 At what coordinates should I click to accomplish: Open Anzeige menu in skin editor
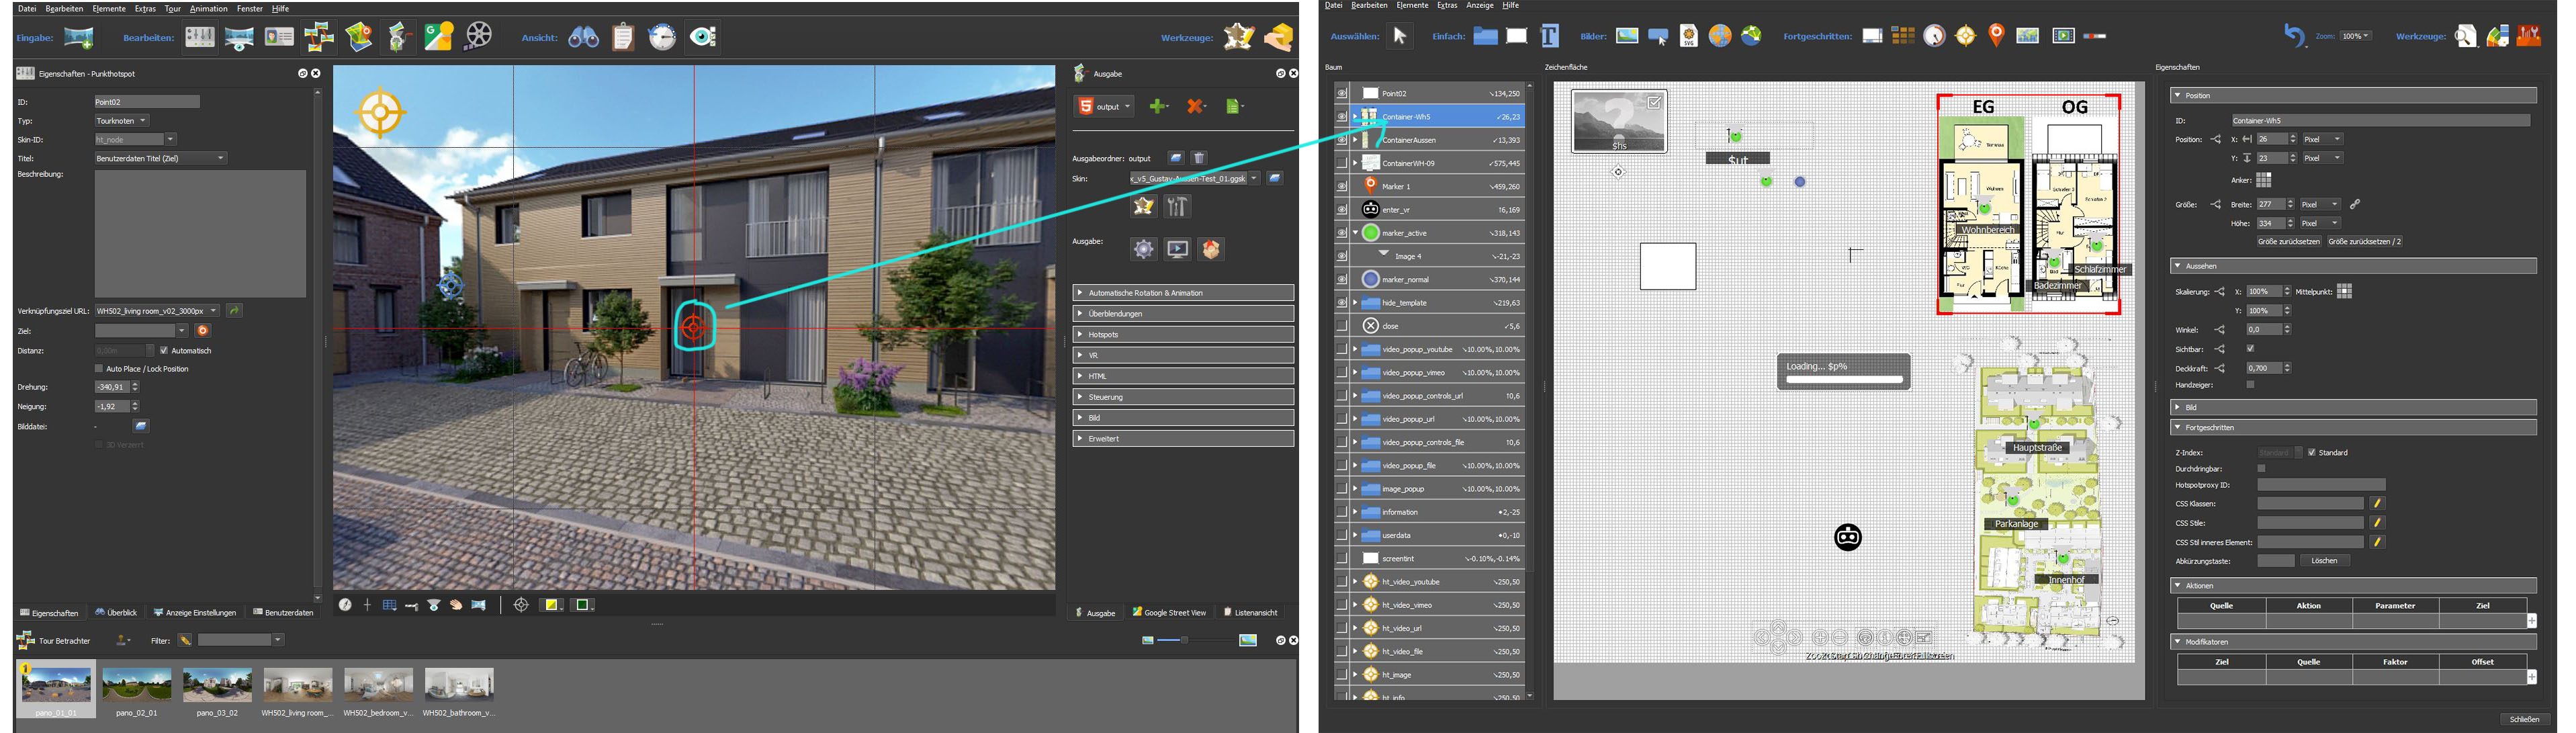tap(1479, 5)
